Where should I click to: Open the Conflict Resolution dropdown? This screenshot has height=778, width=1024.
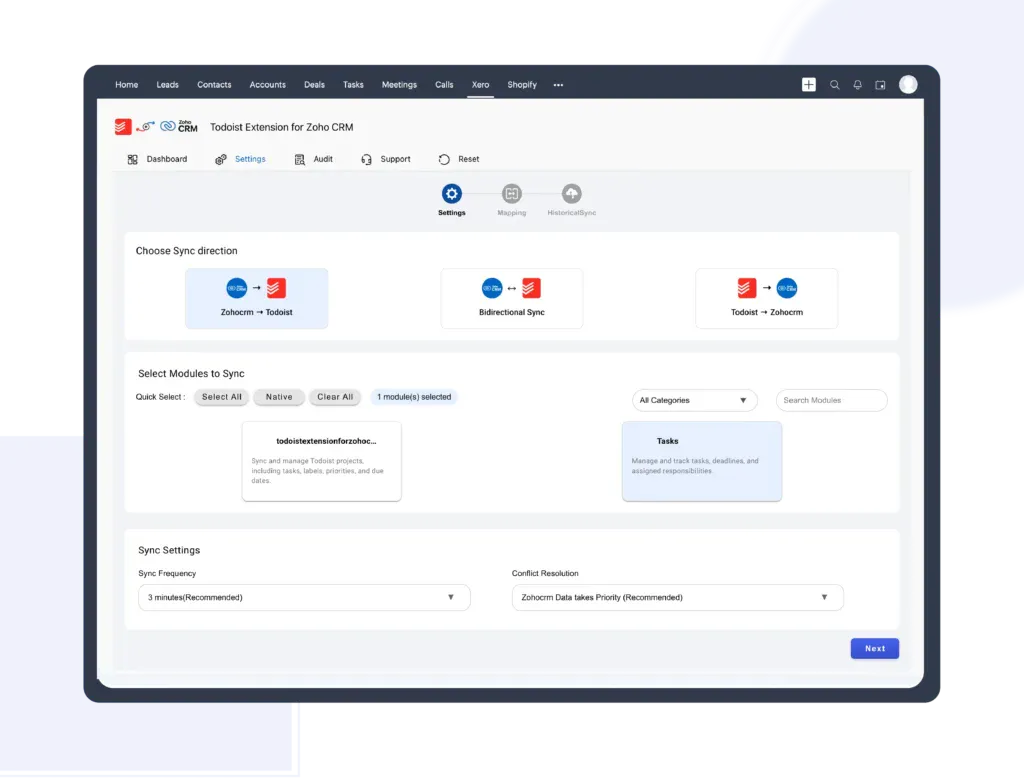[677, 598]
